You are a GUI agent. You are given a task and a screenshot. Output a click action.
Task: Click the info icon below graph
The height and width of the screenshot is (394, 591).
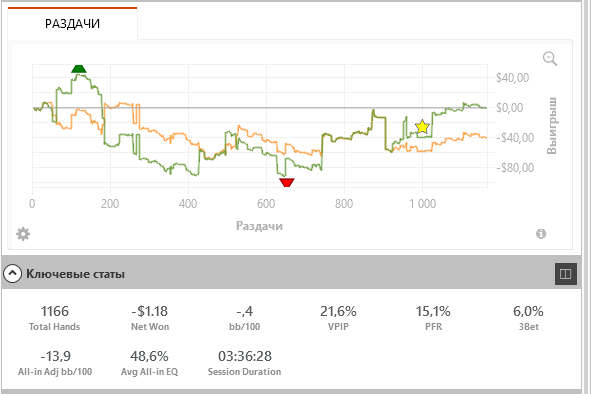coord(541,234)
